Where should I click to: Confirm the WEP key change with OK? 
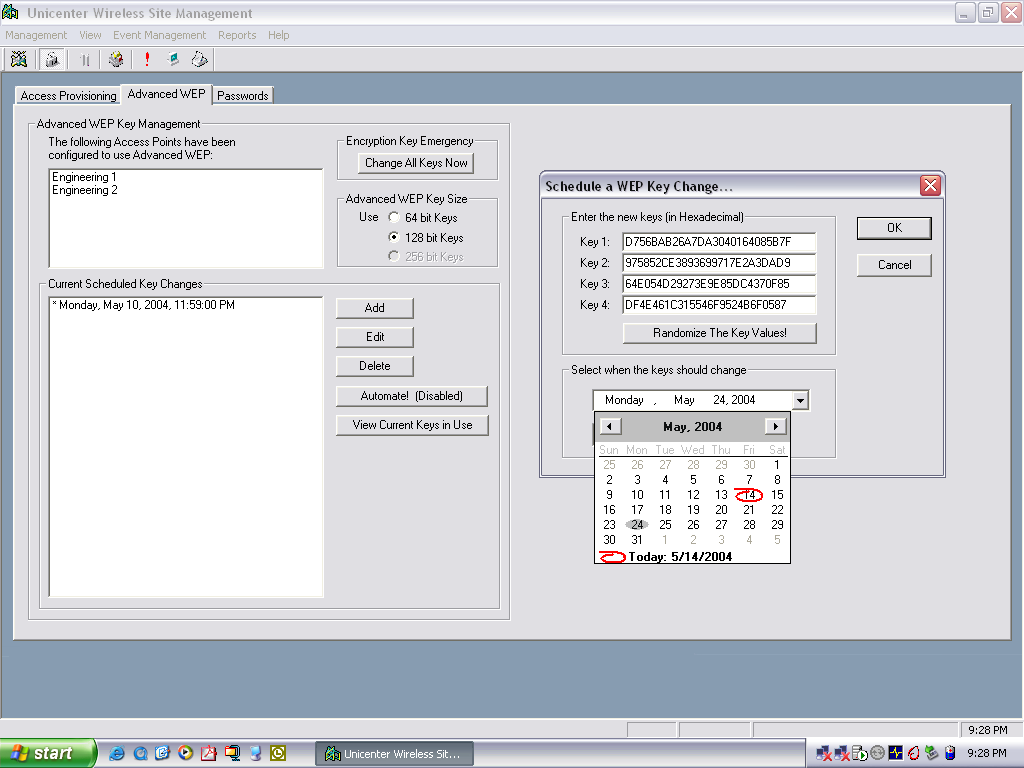[x=894, y=228]
